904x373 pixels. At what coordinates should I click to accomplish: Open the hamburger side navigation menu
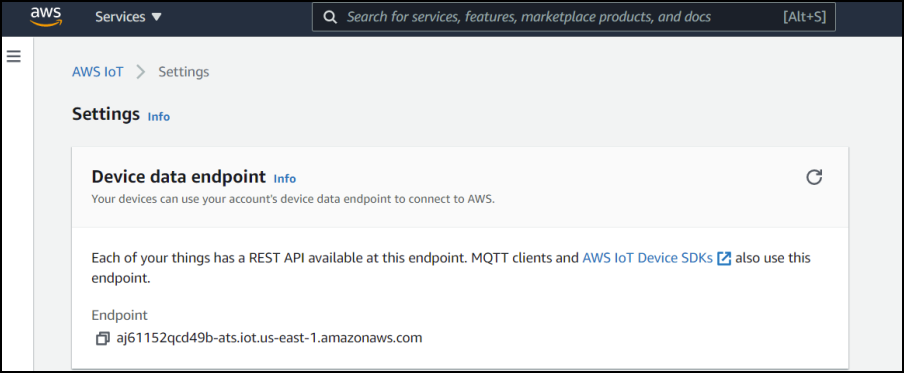point(13,56)
